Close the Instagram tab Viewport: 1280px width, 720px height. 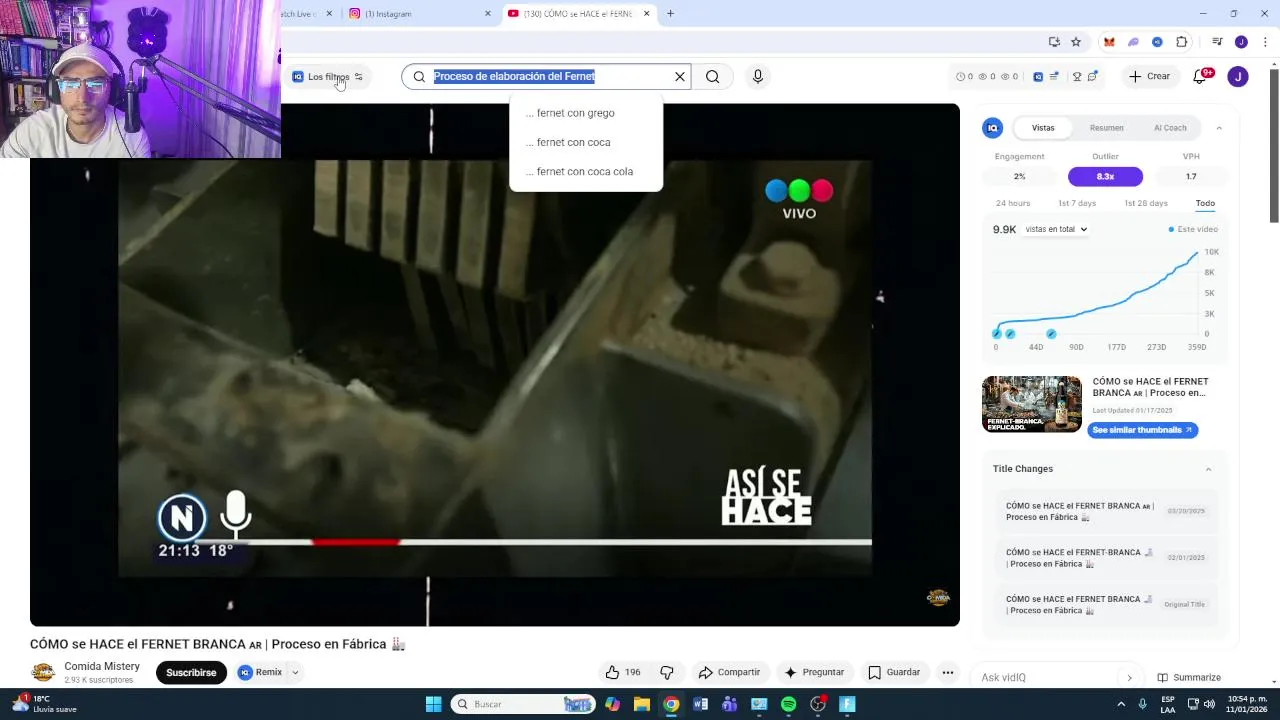(x=488, y=14)
